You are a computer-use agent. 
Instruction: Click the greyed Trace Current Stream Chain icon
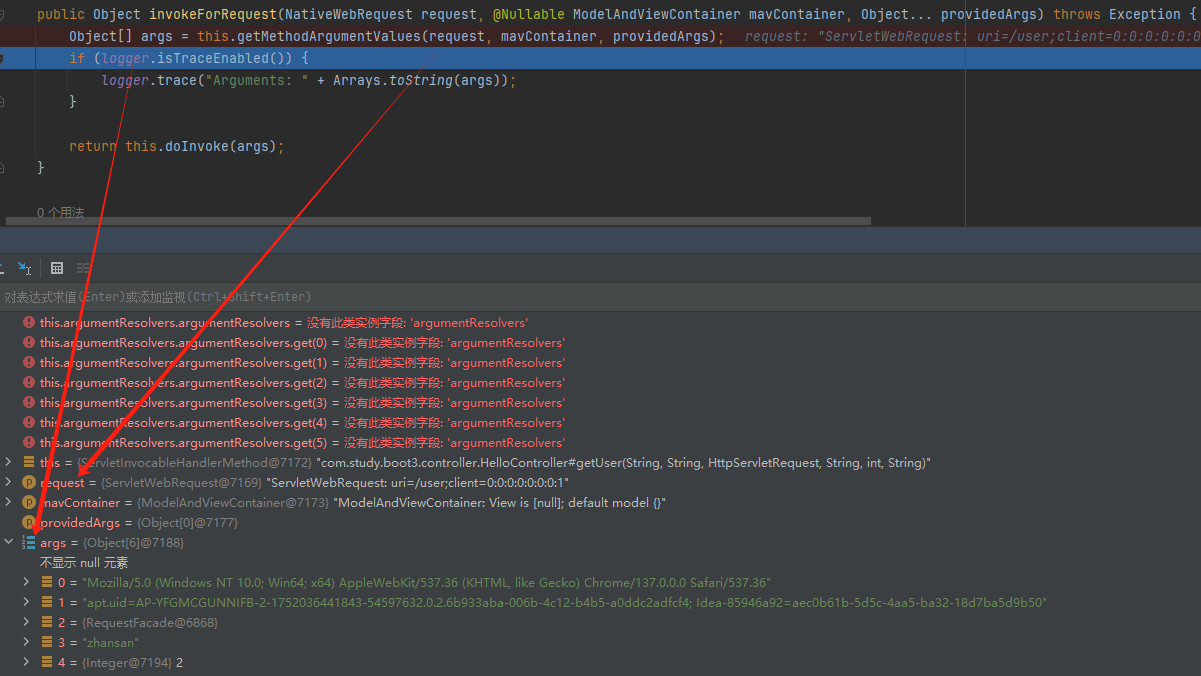[83, 268]
